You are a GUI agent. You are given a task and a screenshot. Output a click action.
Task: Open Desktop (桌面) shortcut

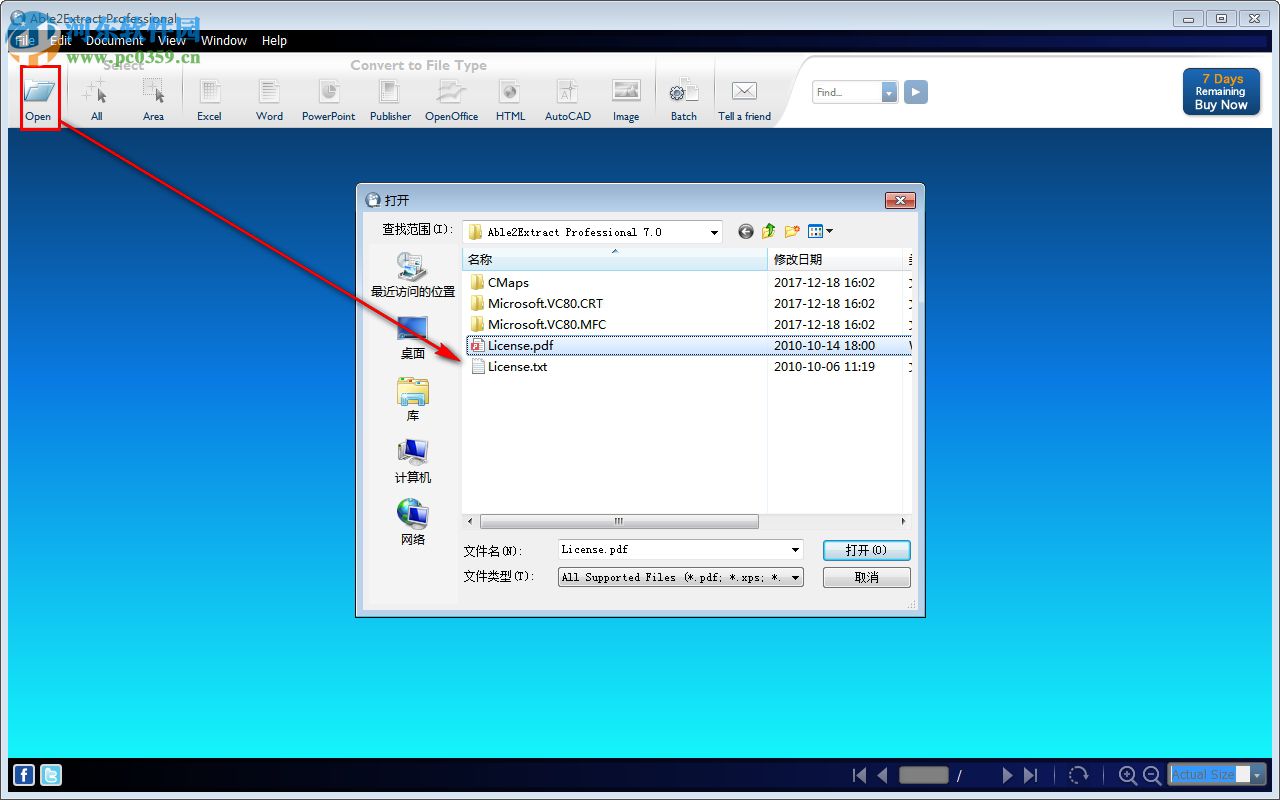click(413, 338)
